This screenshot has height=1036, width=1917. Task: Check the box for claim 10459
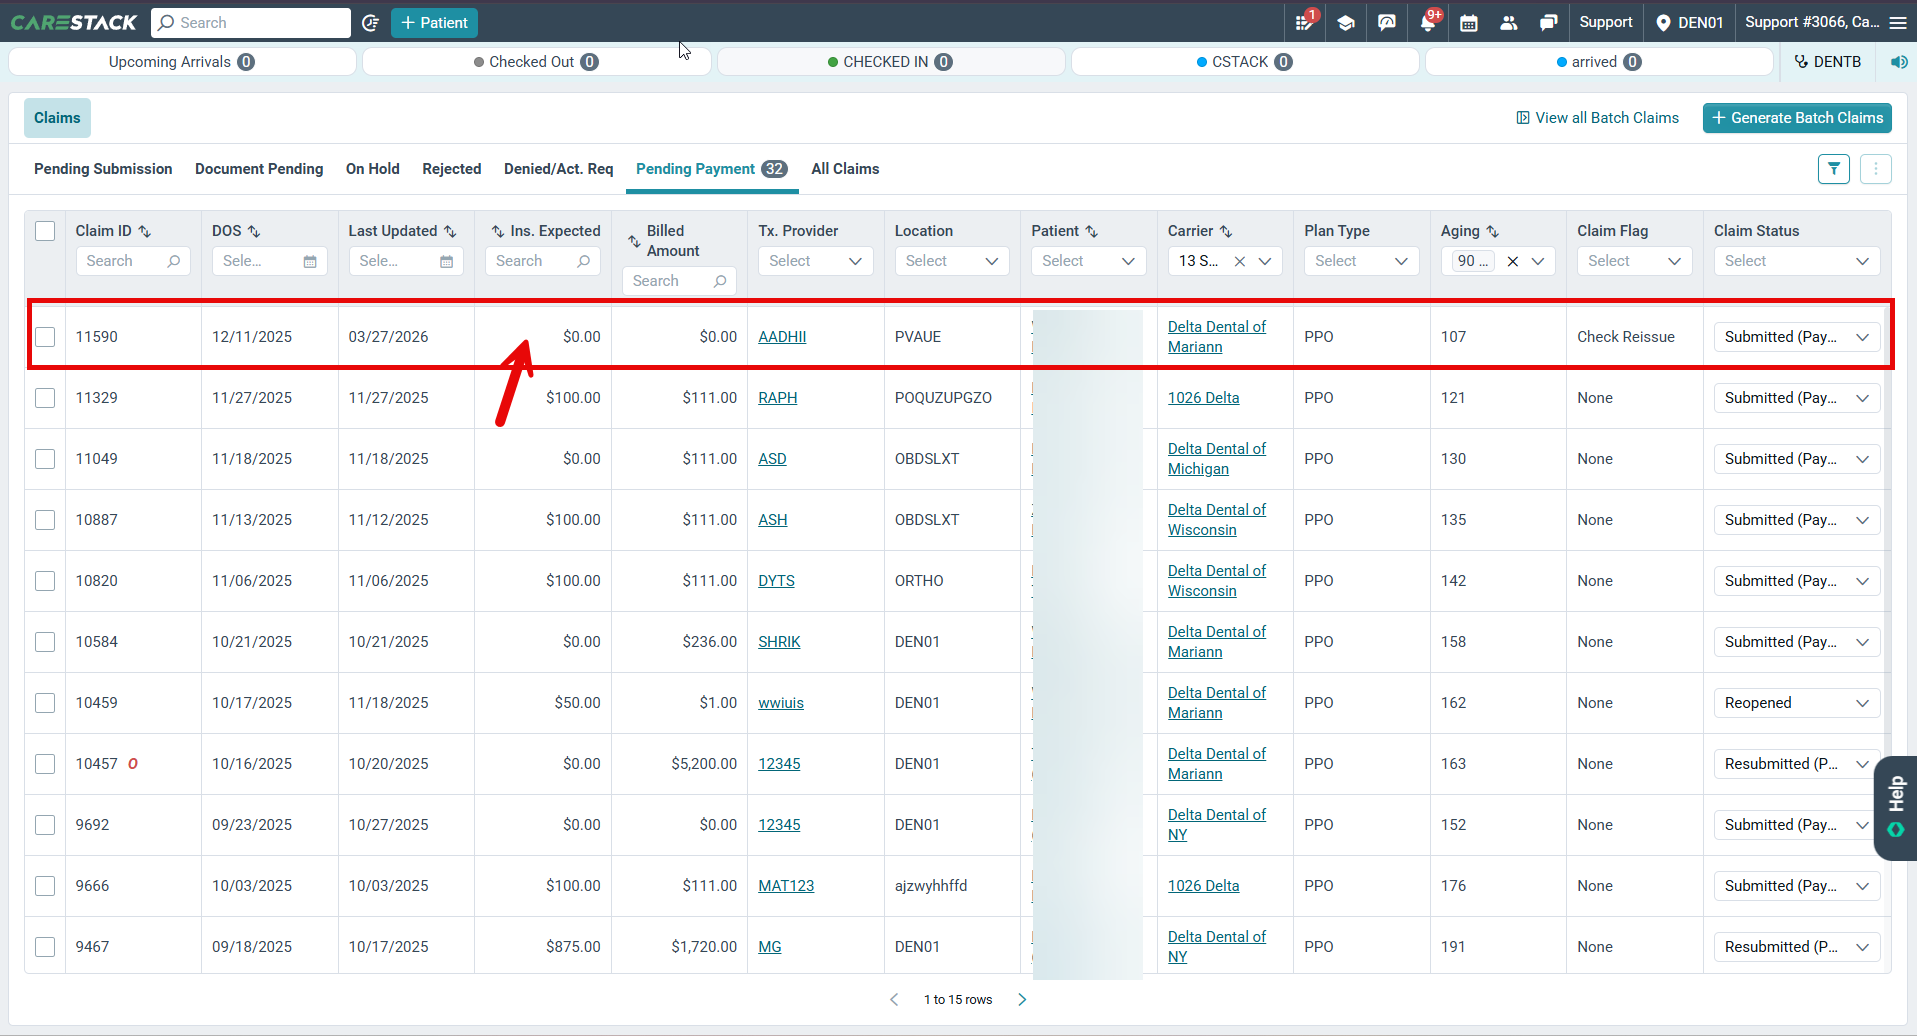point(45,703)
